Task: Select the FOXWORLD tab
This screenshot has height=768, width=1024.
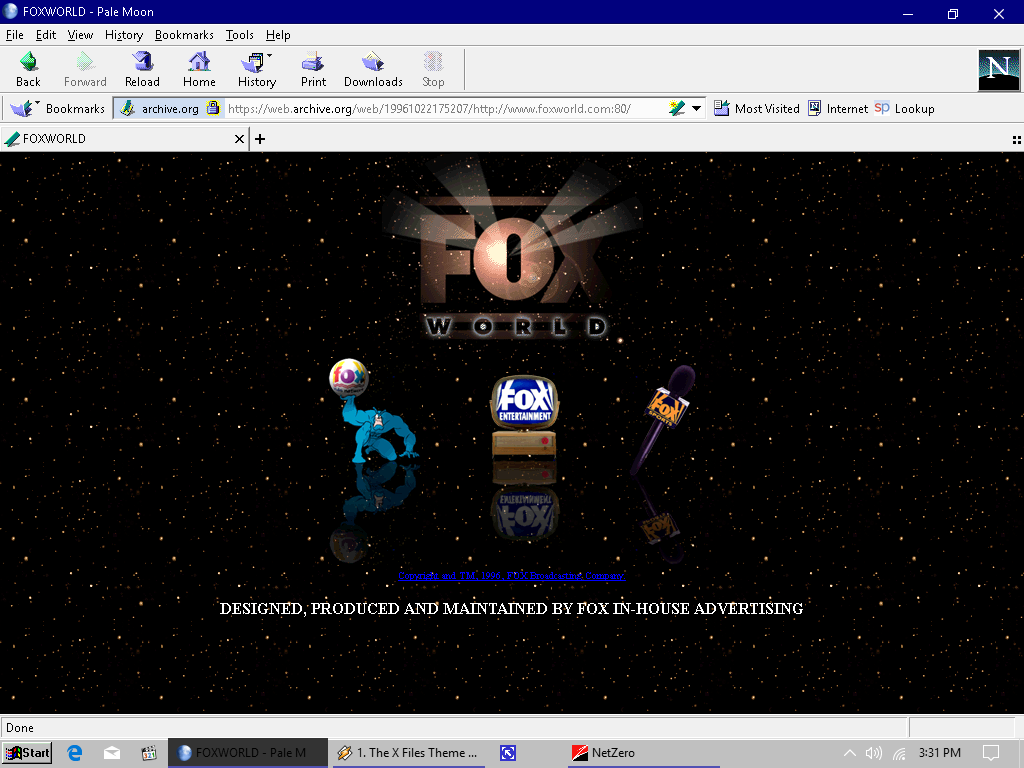Action: point(124,138)
